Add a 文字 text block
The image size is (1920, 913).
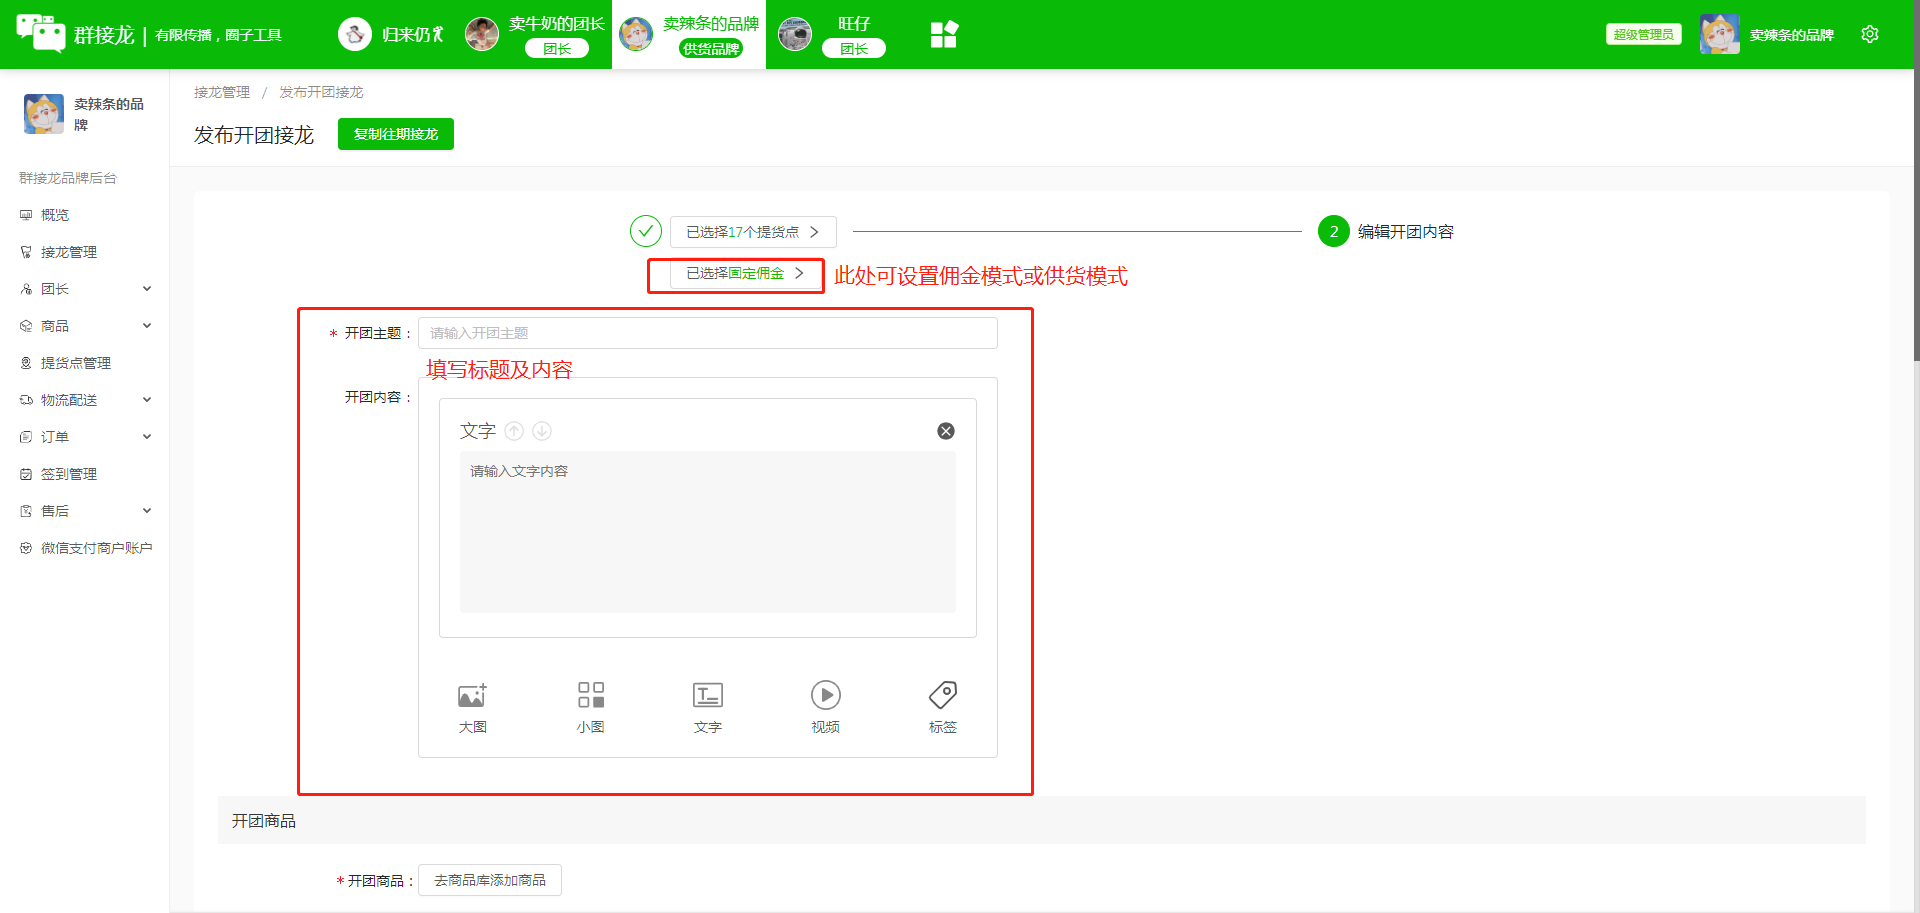[x=708, y=707]
